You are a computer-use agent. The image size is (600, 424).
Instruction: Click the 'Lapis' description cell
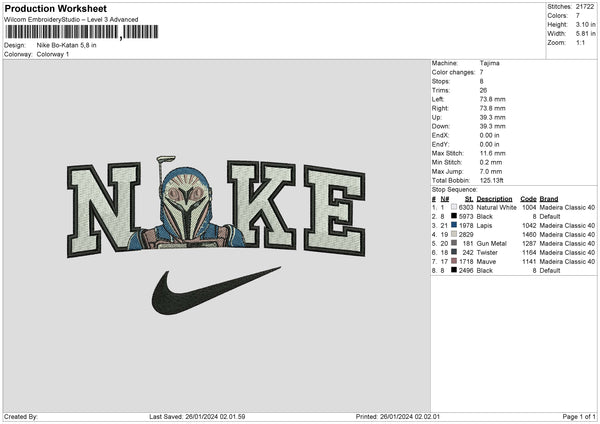[x=484, y=225]
